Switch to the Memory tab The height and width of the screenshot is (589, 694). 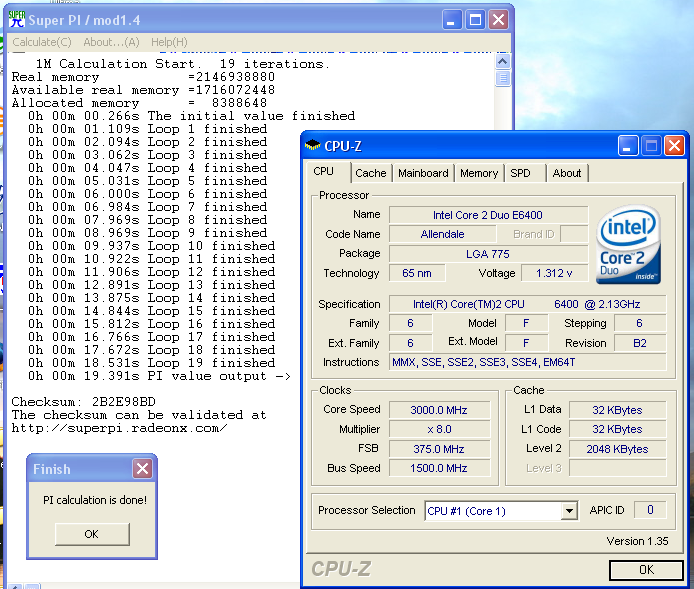pyautogui.click(x=479, y=173)
